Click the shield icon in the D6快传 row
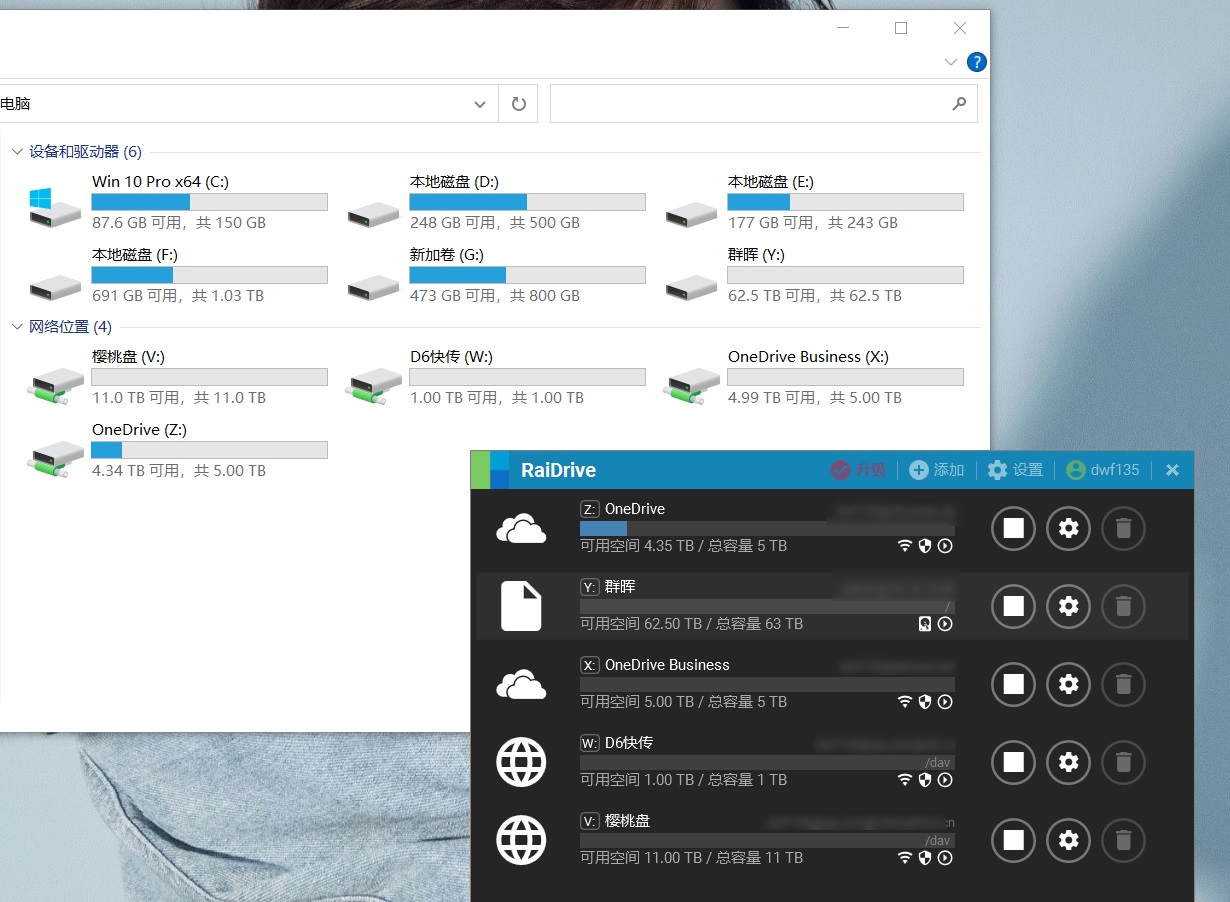The image size is (1230, 902). (x=925, y=780)
